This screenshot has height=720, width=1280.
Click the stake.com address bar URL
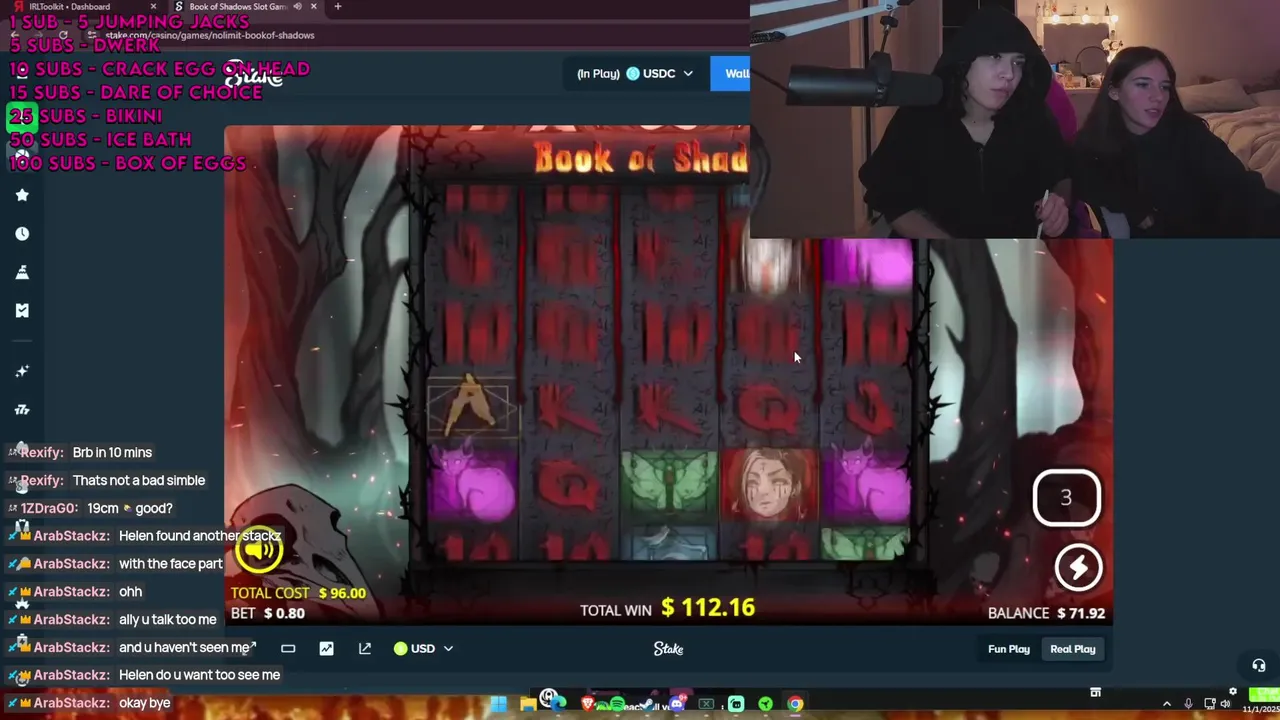[210, 35]
